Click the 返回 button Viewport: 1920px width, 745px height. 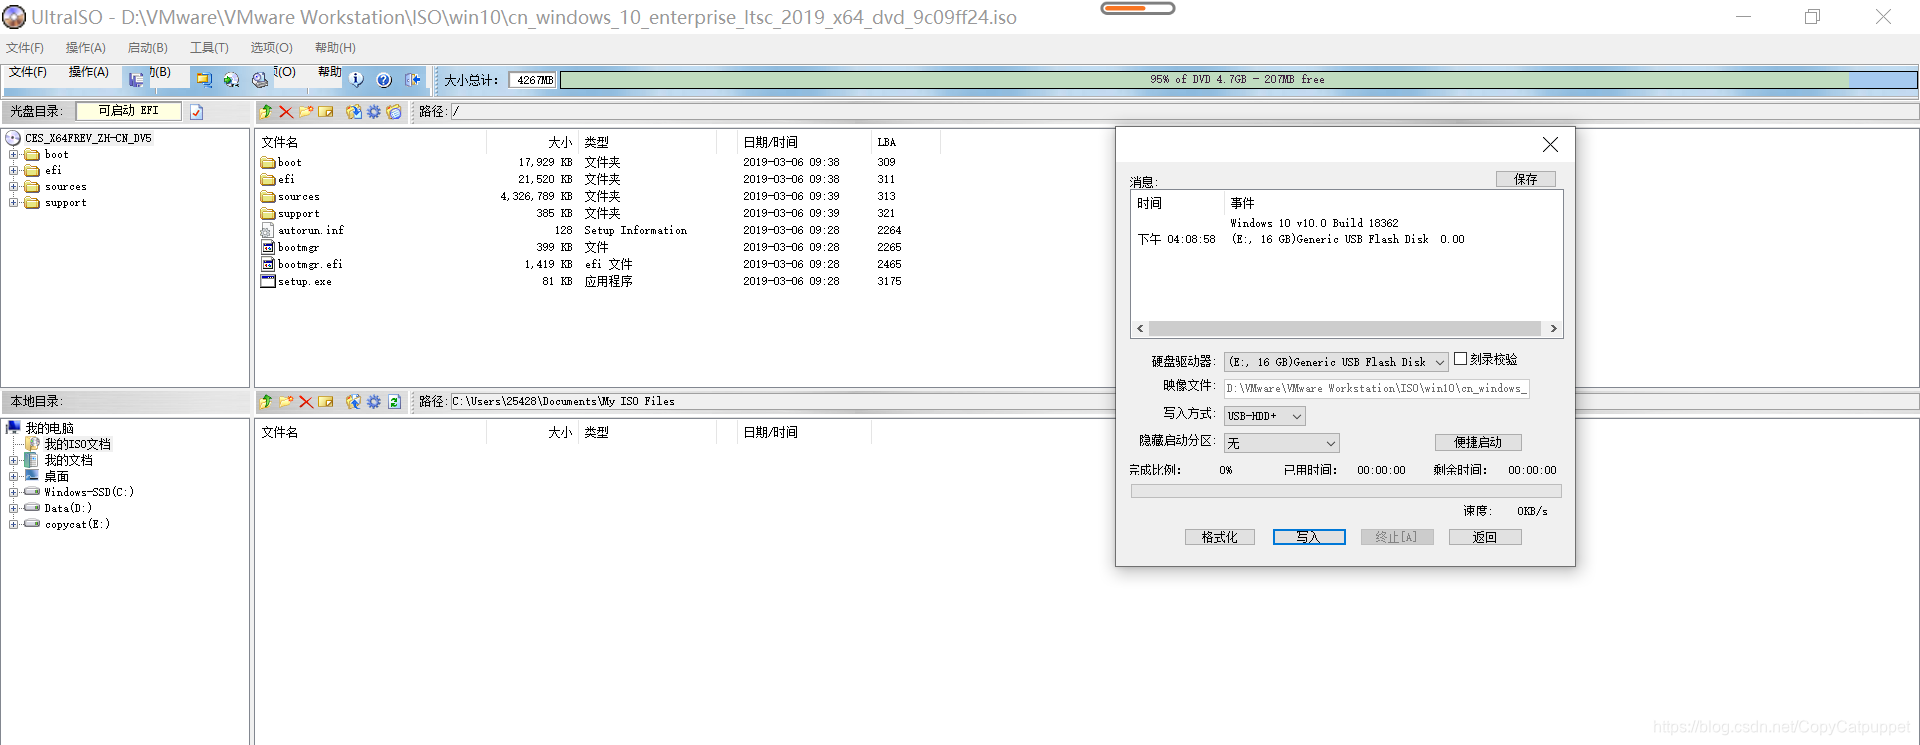[1485, 538]
